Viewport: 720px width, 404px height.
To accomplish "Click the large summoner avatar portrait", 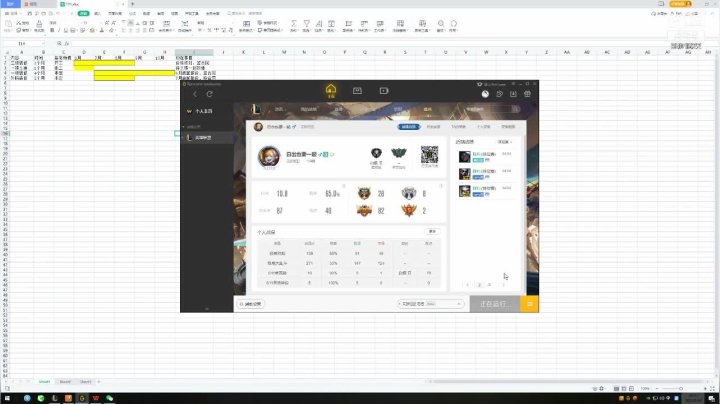I will pos(269,157).
